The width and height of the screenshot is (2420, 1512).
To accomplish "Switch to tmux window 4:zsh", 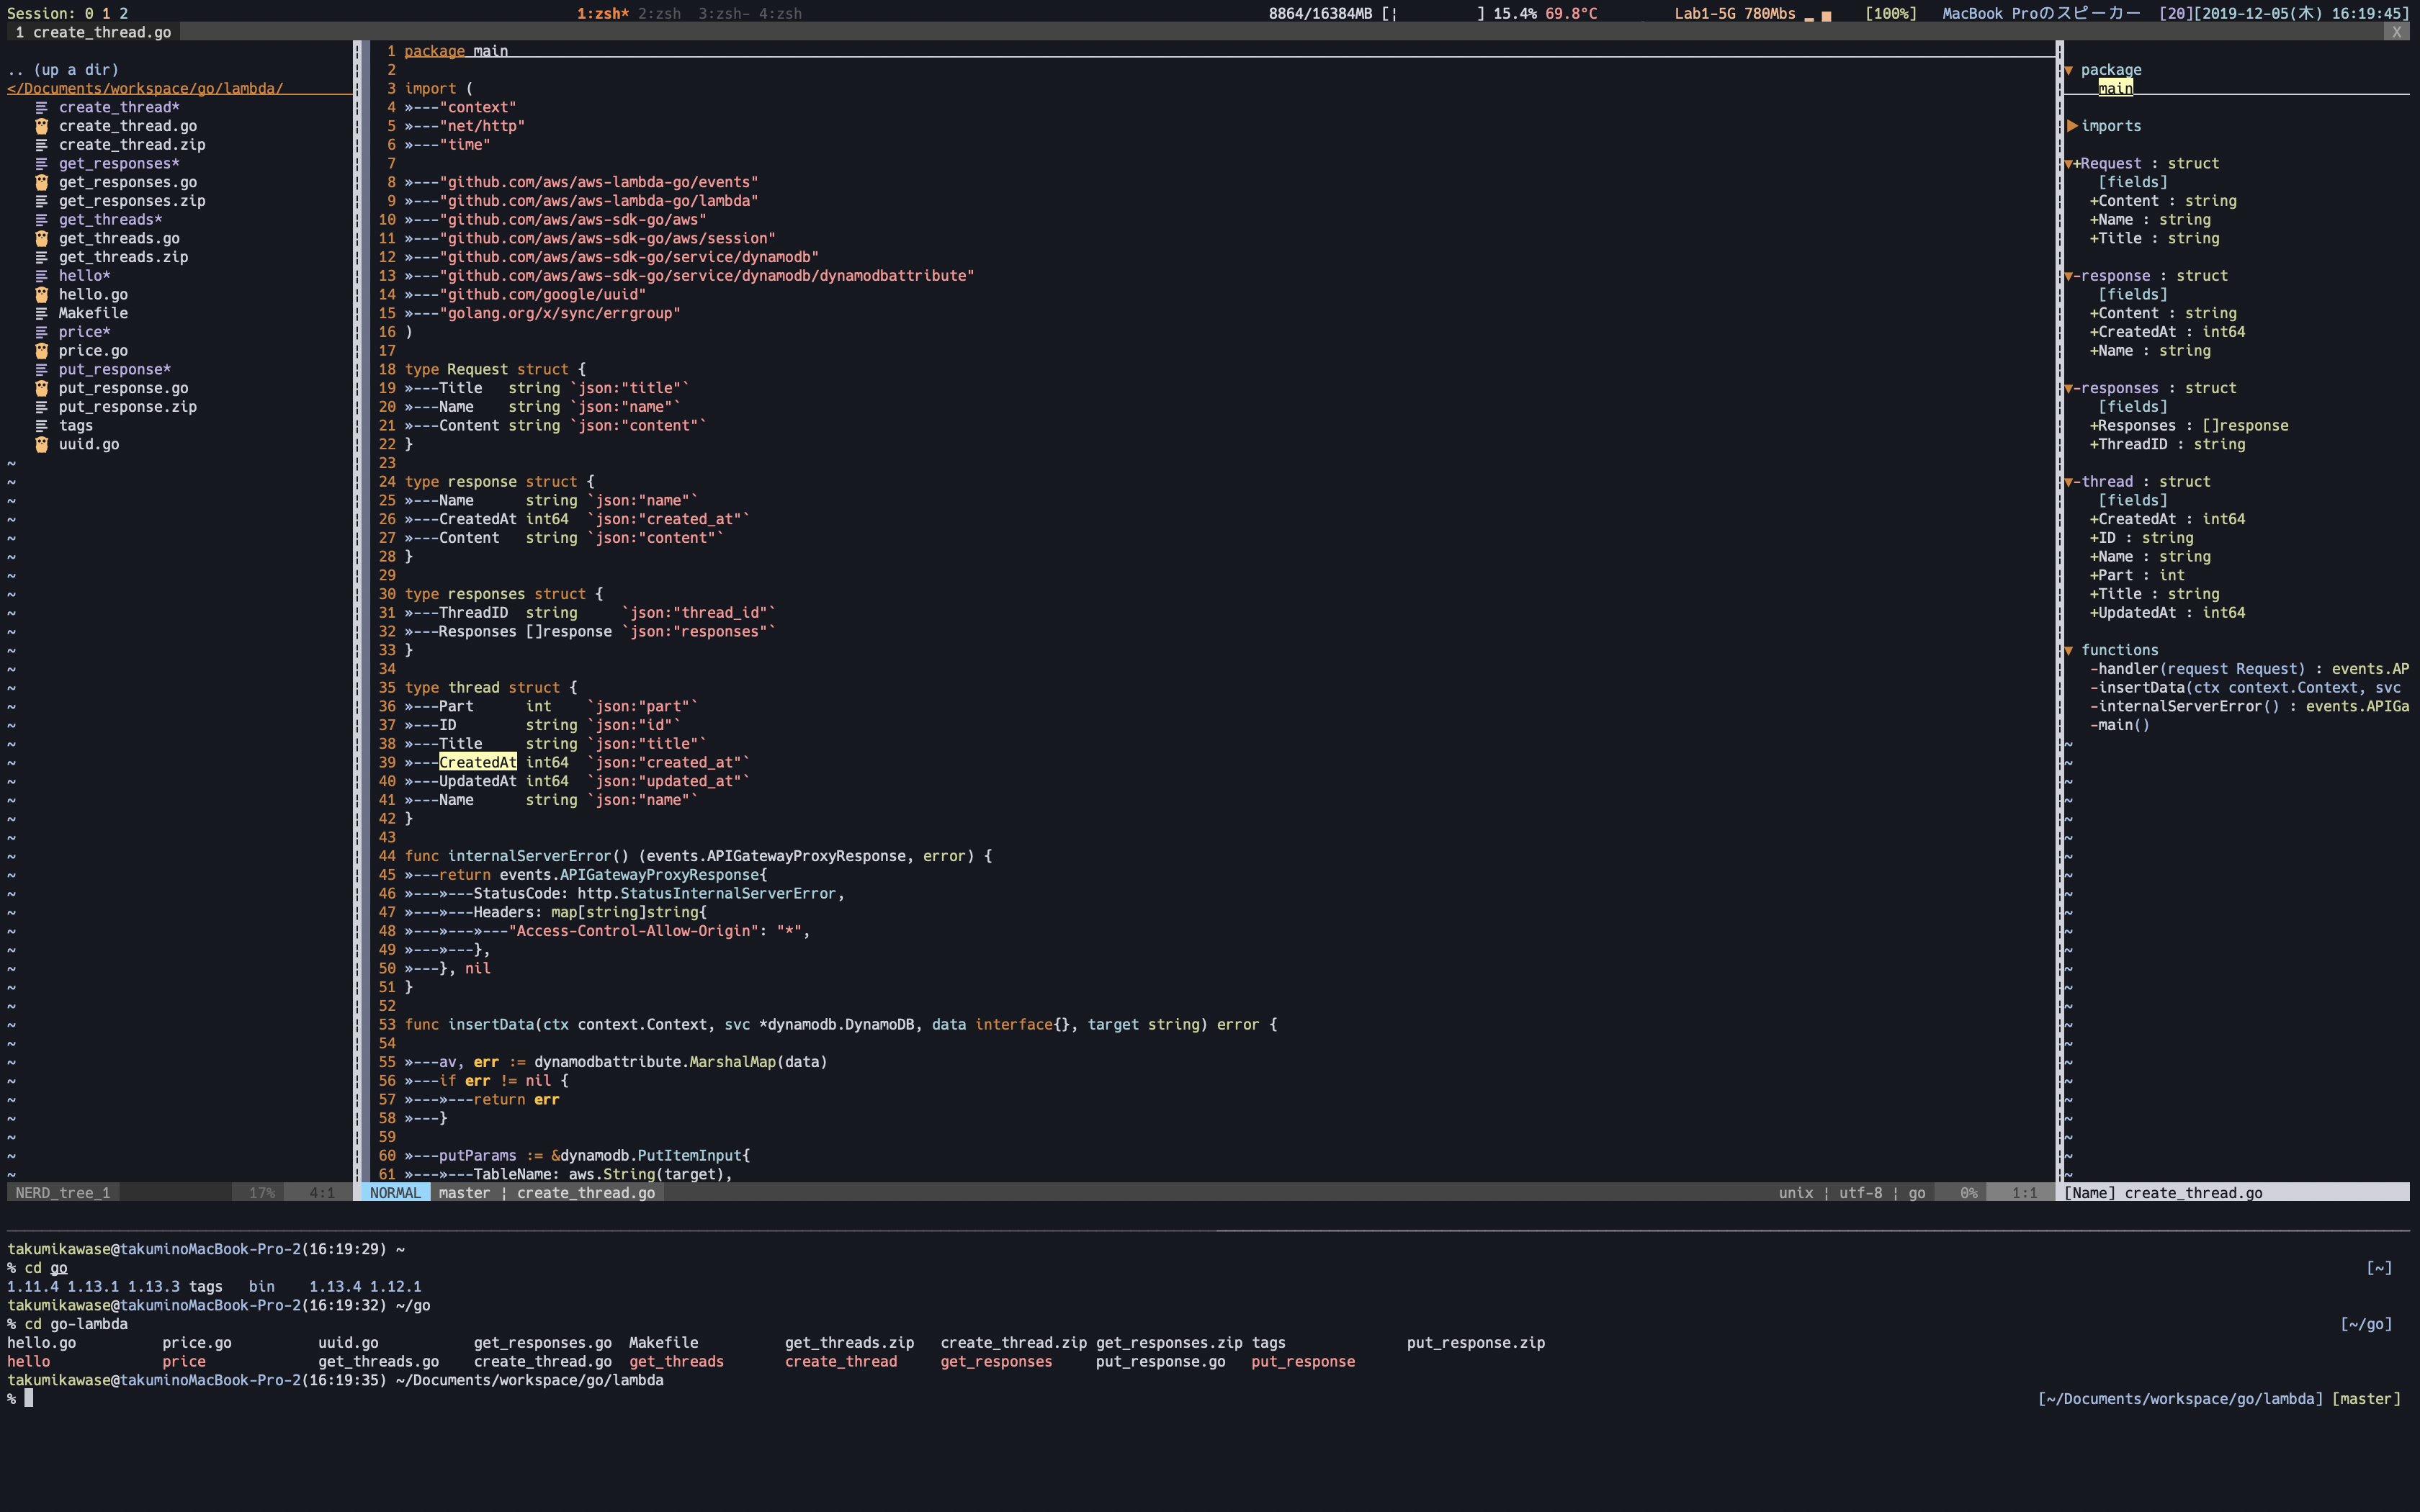I will [780, 13].
